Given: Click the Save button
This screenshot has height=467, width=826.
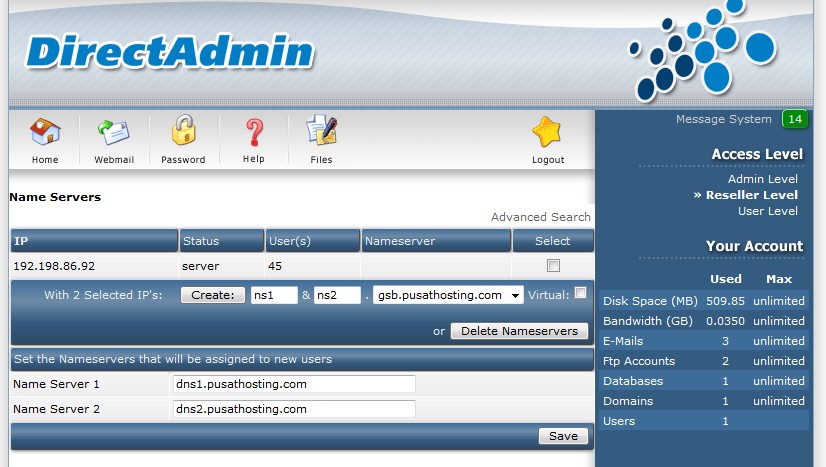Looking at the screenshot, I should [x=563, y=436].
